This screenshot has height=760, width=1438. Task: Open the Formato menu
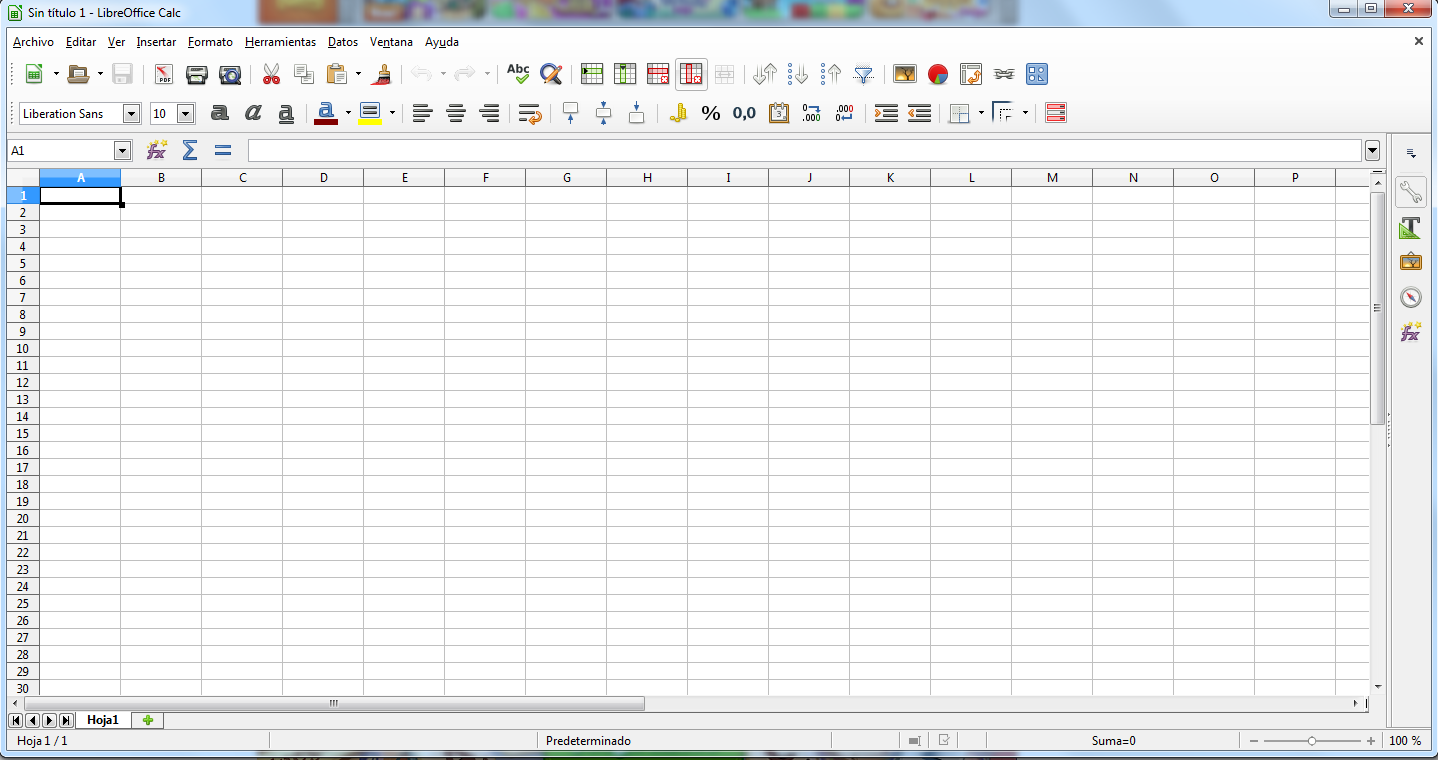coord(210,42)
